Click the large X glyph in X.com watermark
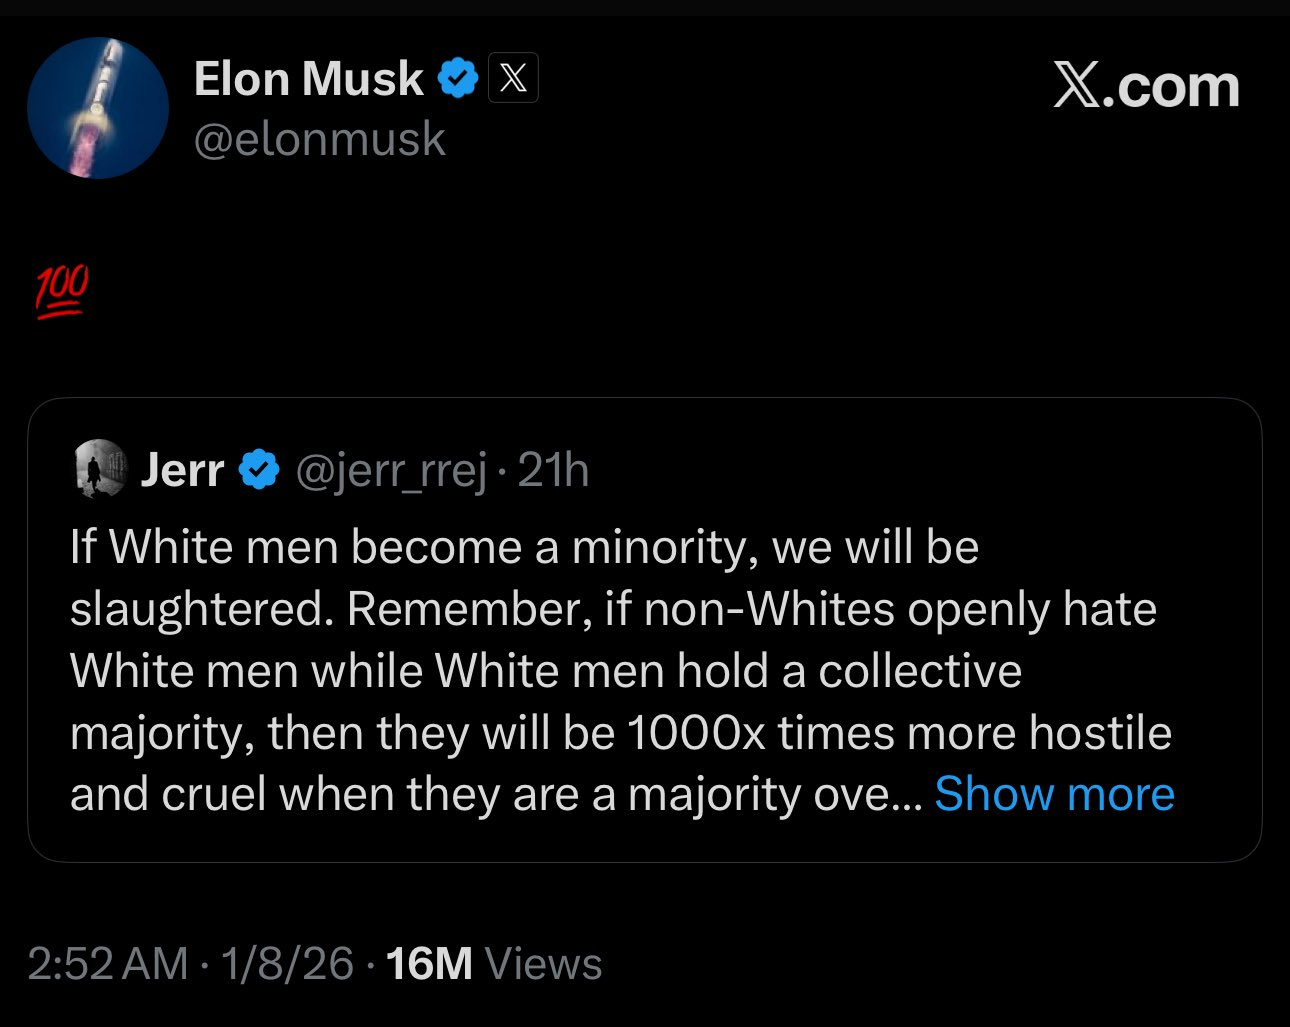This screenshot has width=1290, height=1027. 1076,87
